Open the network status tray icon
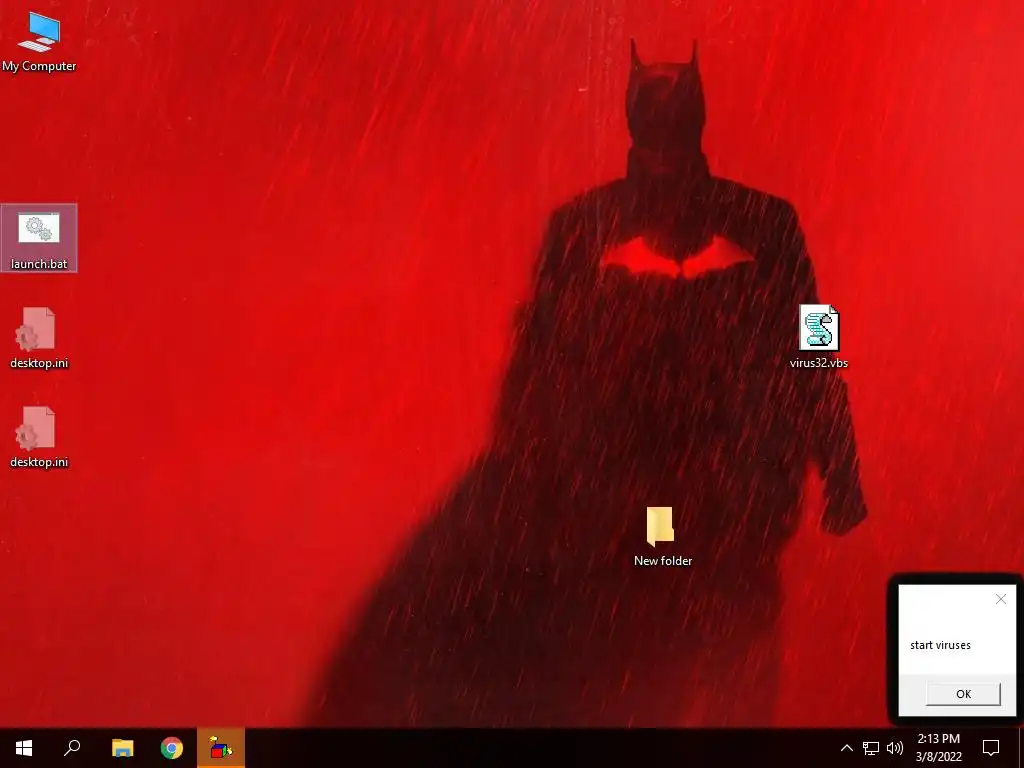Image resolution: width=1024 pixels, height=768 pixels. (x=871, y=748)
